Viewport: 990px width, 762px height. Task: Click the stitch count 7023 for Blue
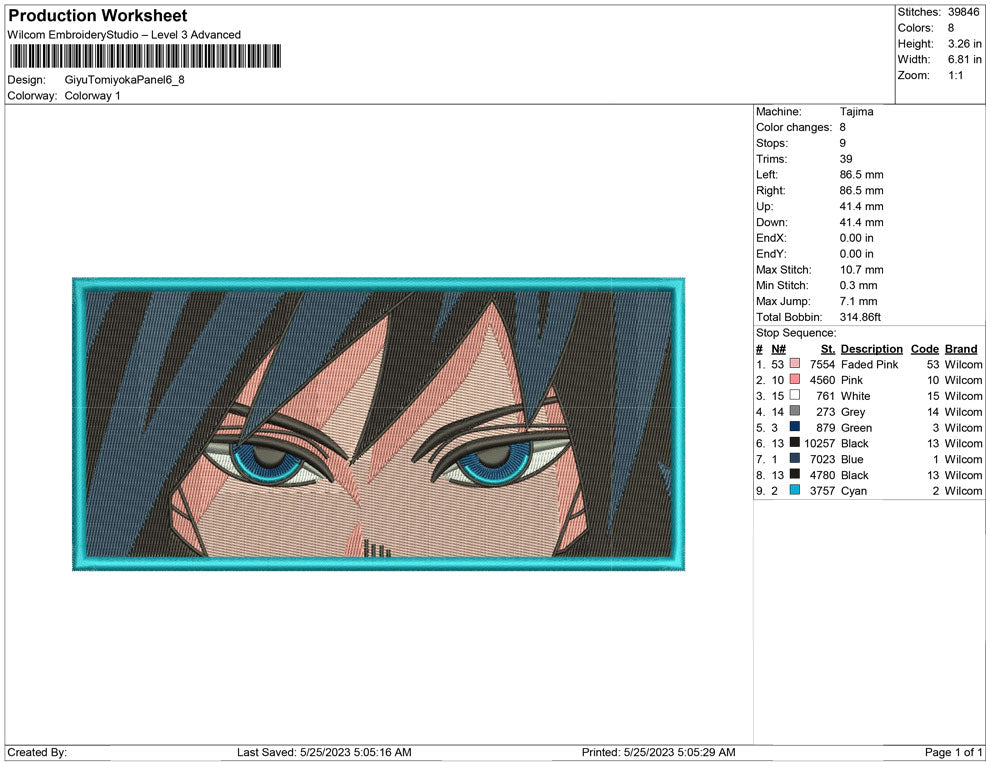(x=822, y=459)
